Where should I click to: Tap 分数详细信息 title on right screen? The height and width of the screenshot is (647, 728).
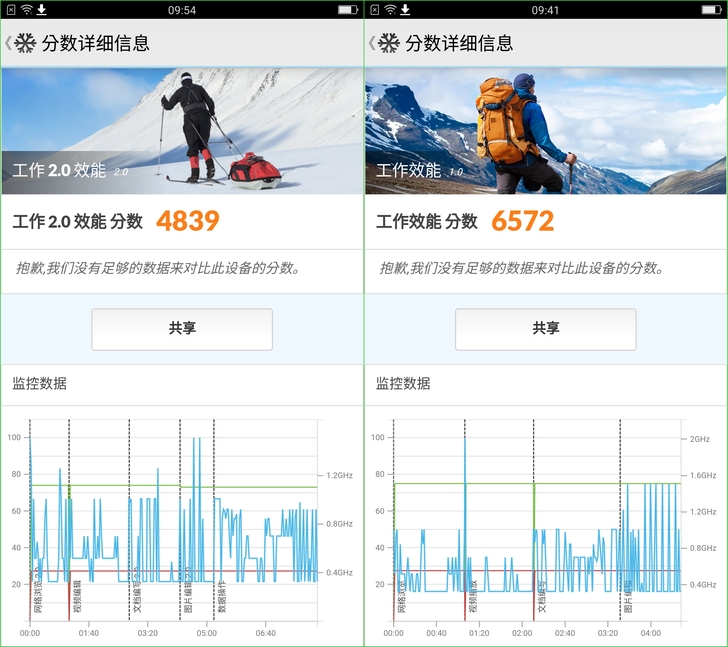point(459,43)
